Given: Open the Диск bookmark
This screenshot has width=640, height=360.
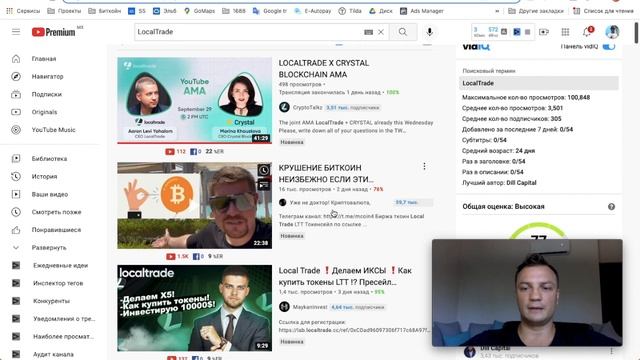Looking at the screenshot, I should click(381, 11).
